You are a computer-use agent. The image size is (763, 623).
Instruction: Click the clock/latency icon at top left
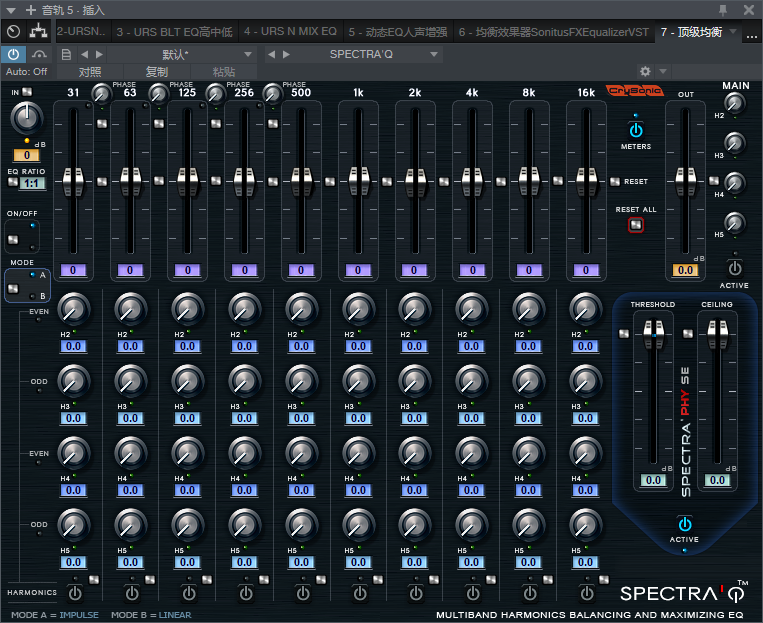pyautogui.click(x=14, y=32)
